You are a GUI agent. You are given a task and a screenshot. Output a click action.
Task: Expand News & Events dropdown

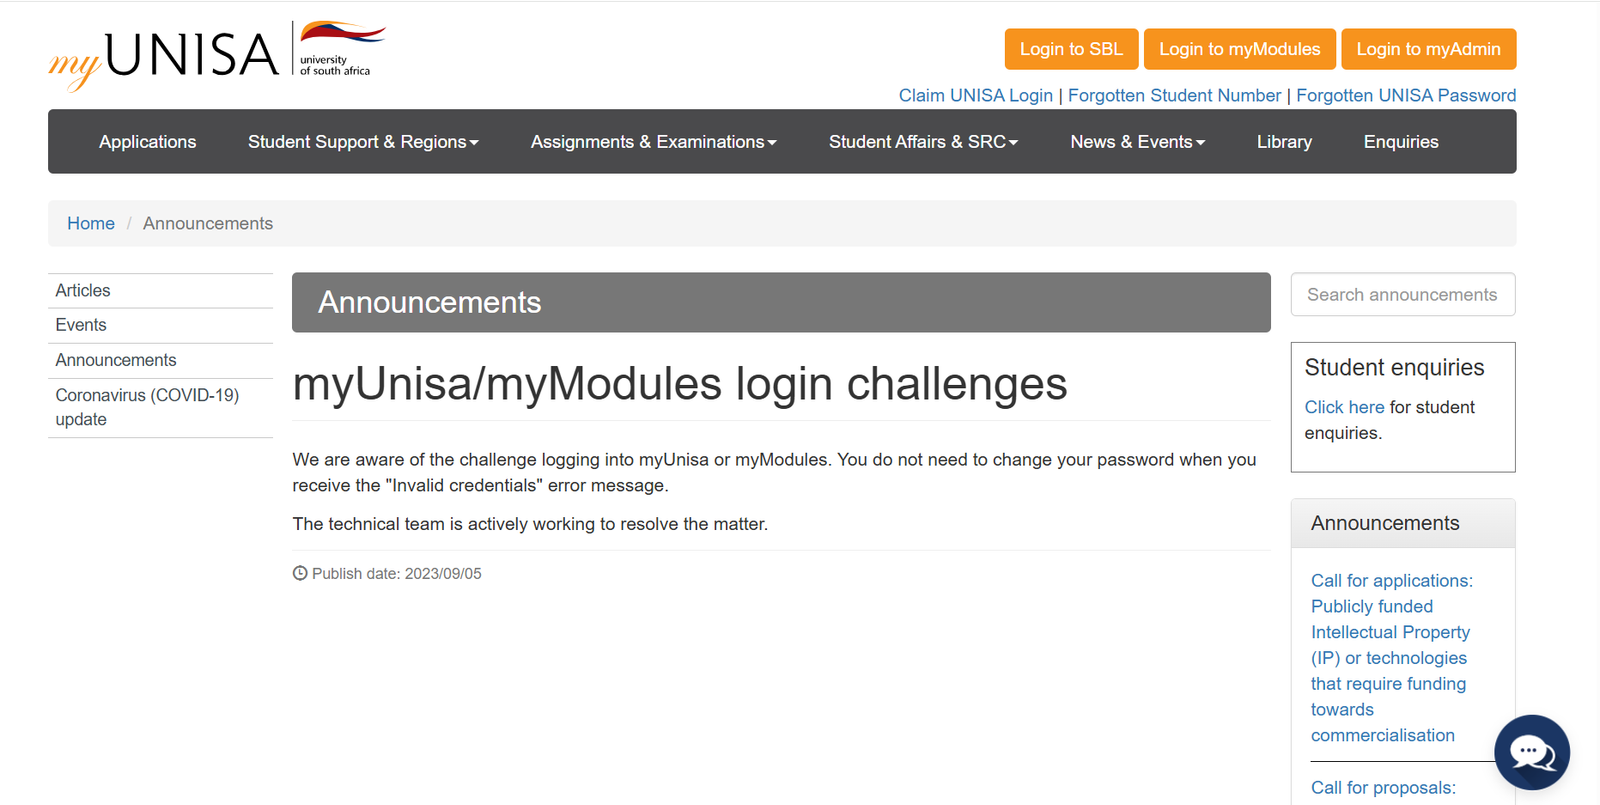[x=1137, y=142]
